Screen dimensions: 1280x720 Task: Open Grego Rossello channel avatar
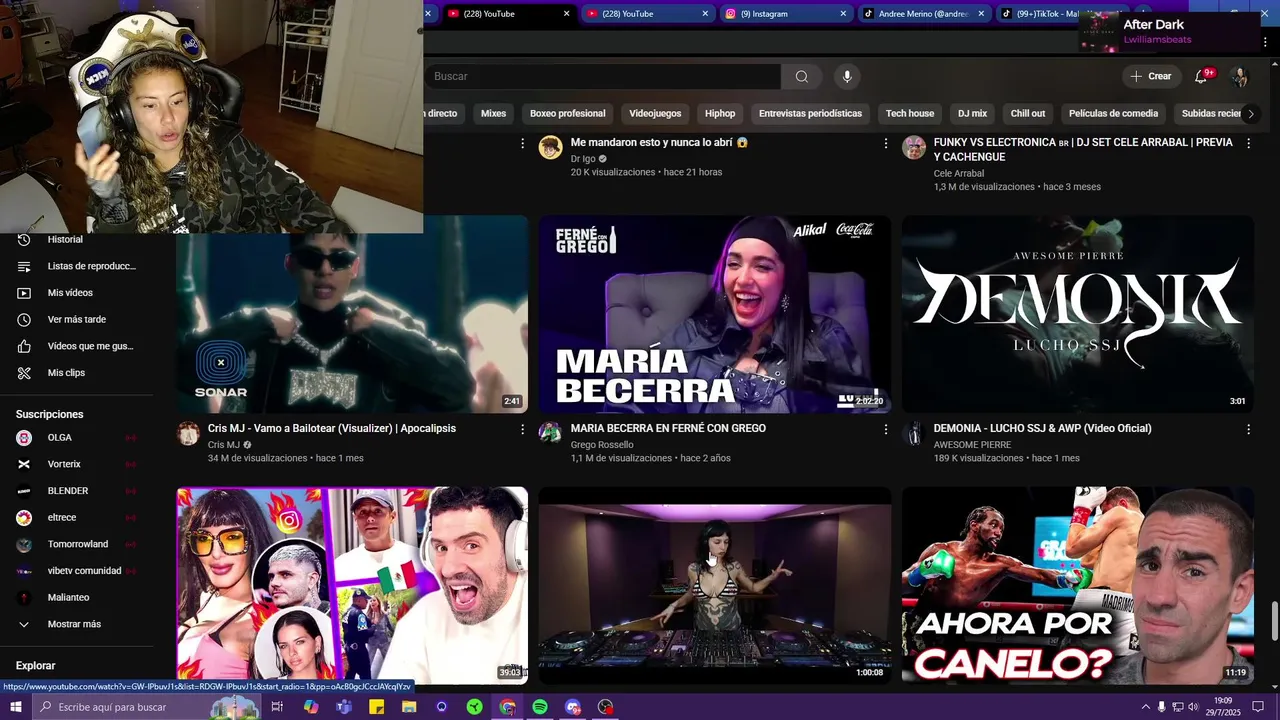click(x=550, y=433)
